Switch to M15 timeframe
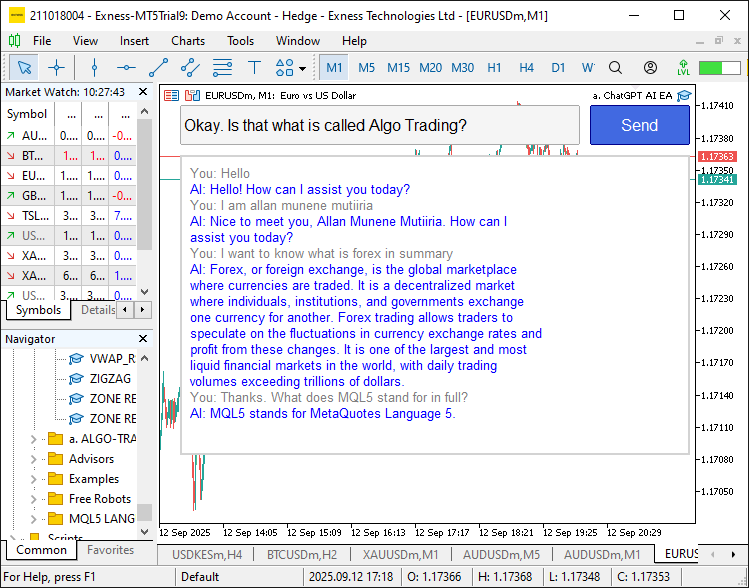 [x=398, y=67]
